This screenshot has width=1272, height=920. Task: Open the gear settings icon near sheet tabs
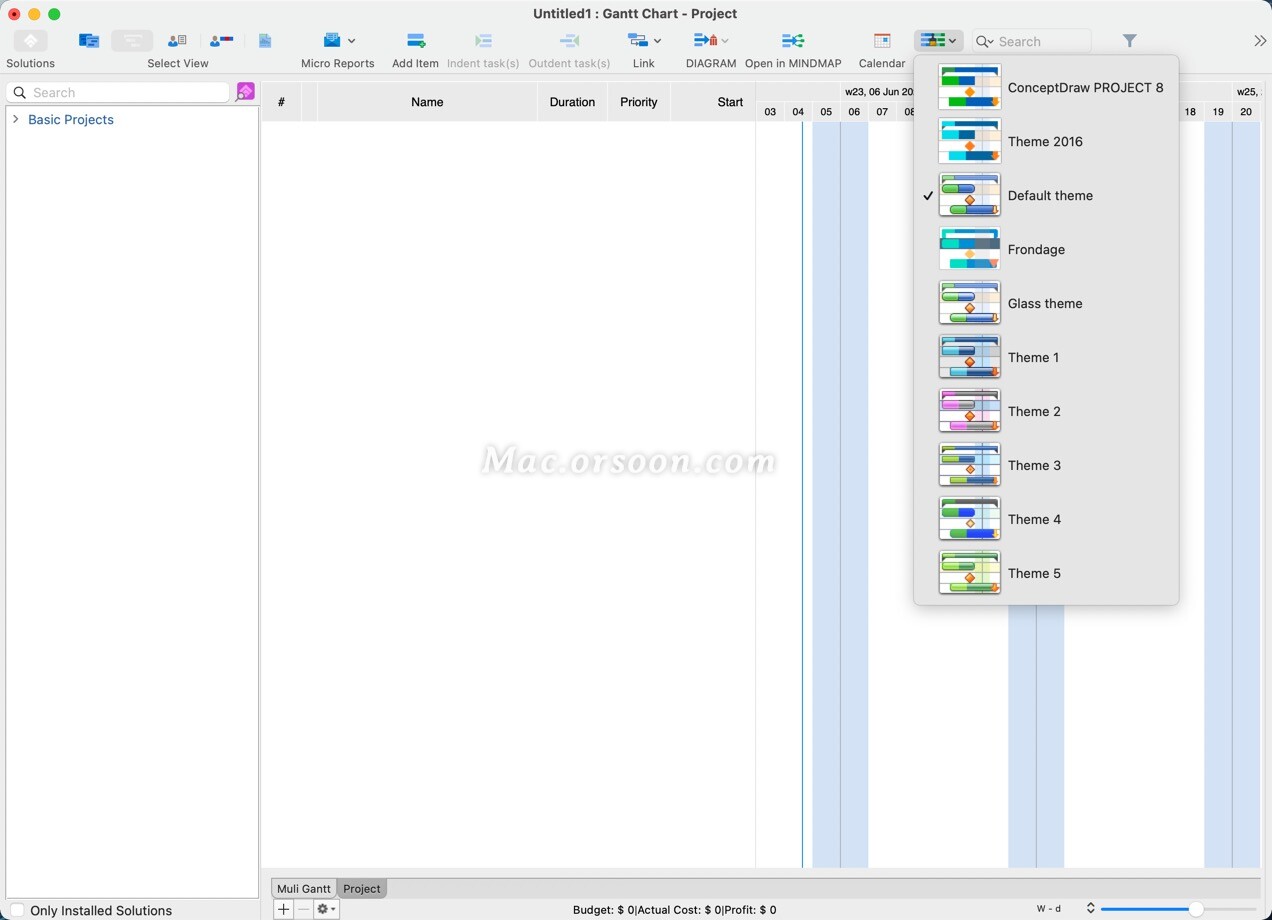pyautogui.click(x=326, y=909)
